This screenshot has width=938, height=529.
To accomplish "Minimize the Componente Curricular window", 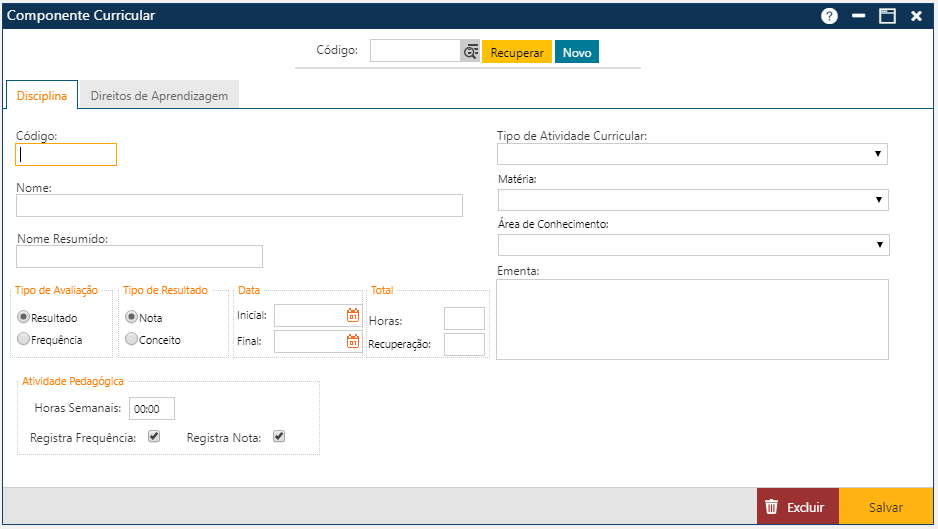I will 858,16.
